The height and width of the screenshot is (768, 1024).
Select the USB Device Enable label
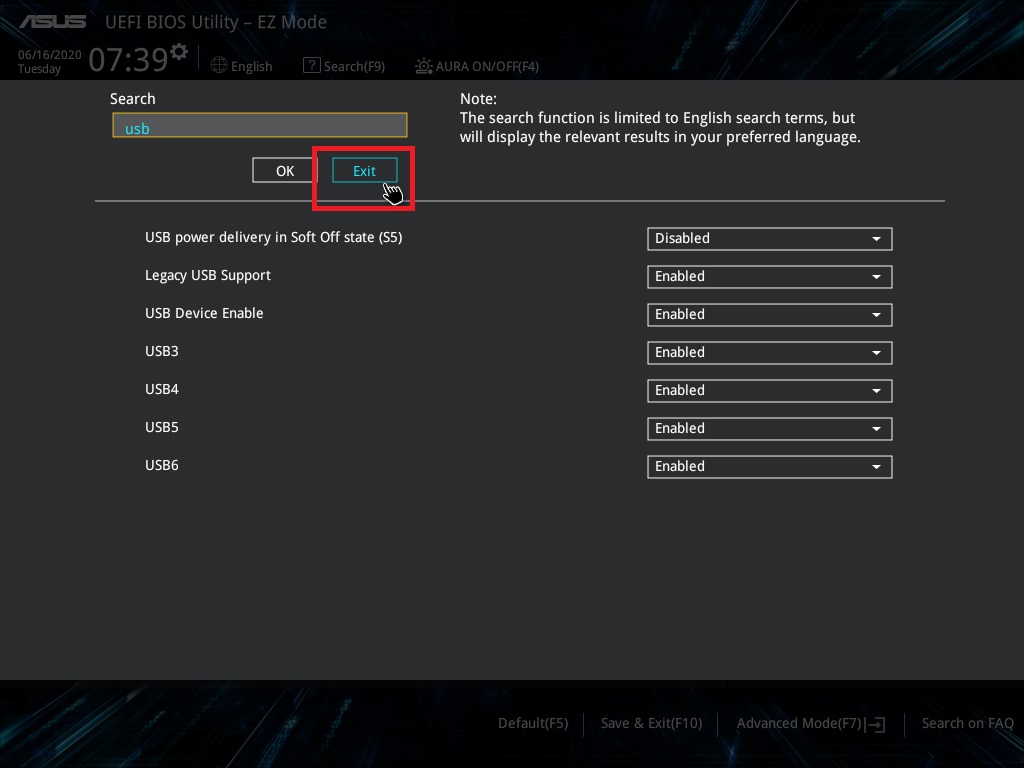(x=204, y=313)
